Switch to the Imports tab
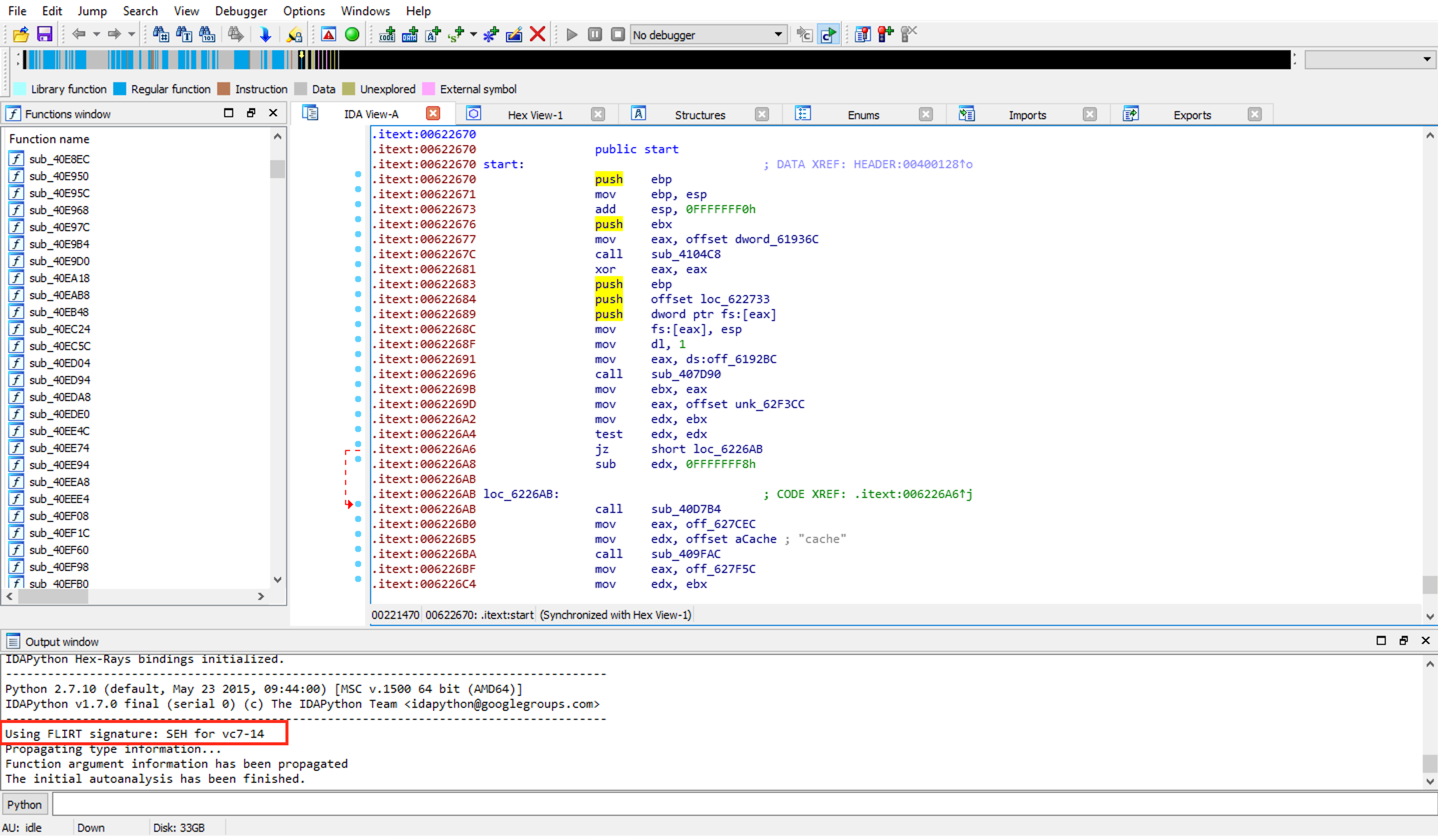The width and height of the screenshot is (1438, 836). click(x=1027, y=115)
